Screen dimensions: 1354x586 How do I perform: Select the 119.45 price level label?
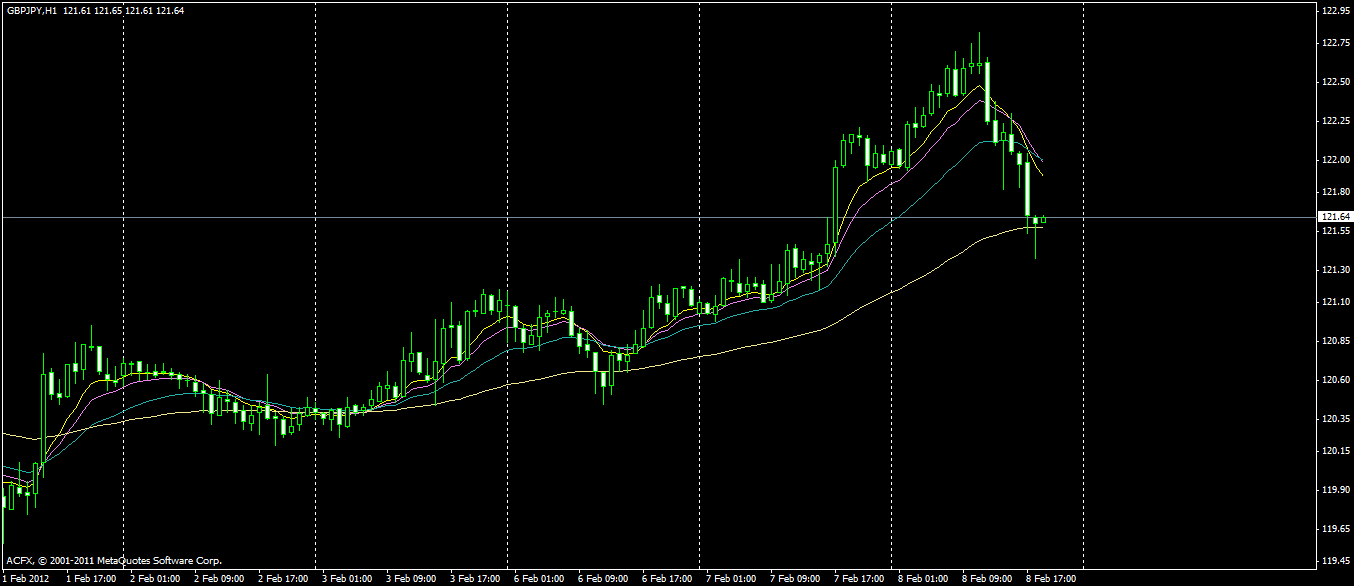pyautogui.click(x=1336, y=561)
